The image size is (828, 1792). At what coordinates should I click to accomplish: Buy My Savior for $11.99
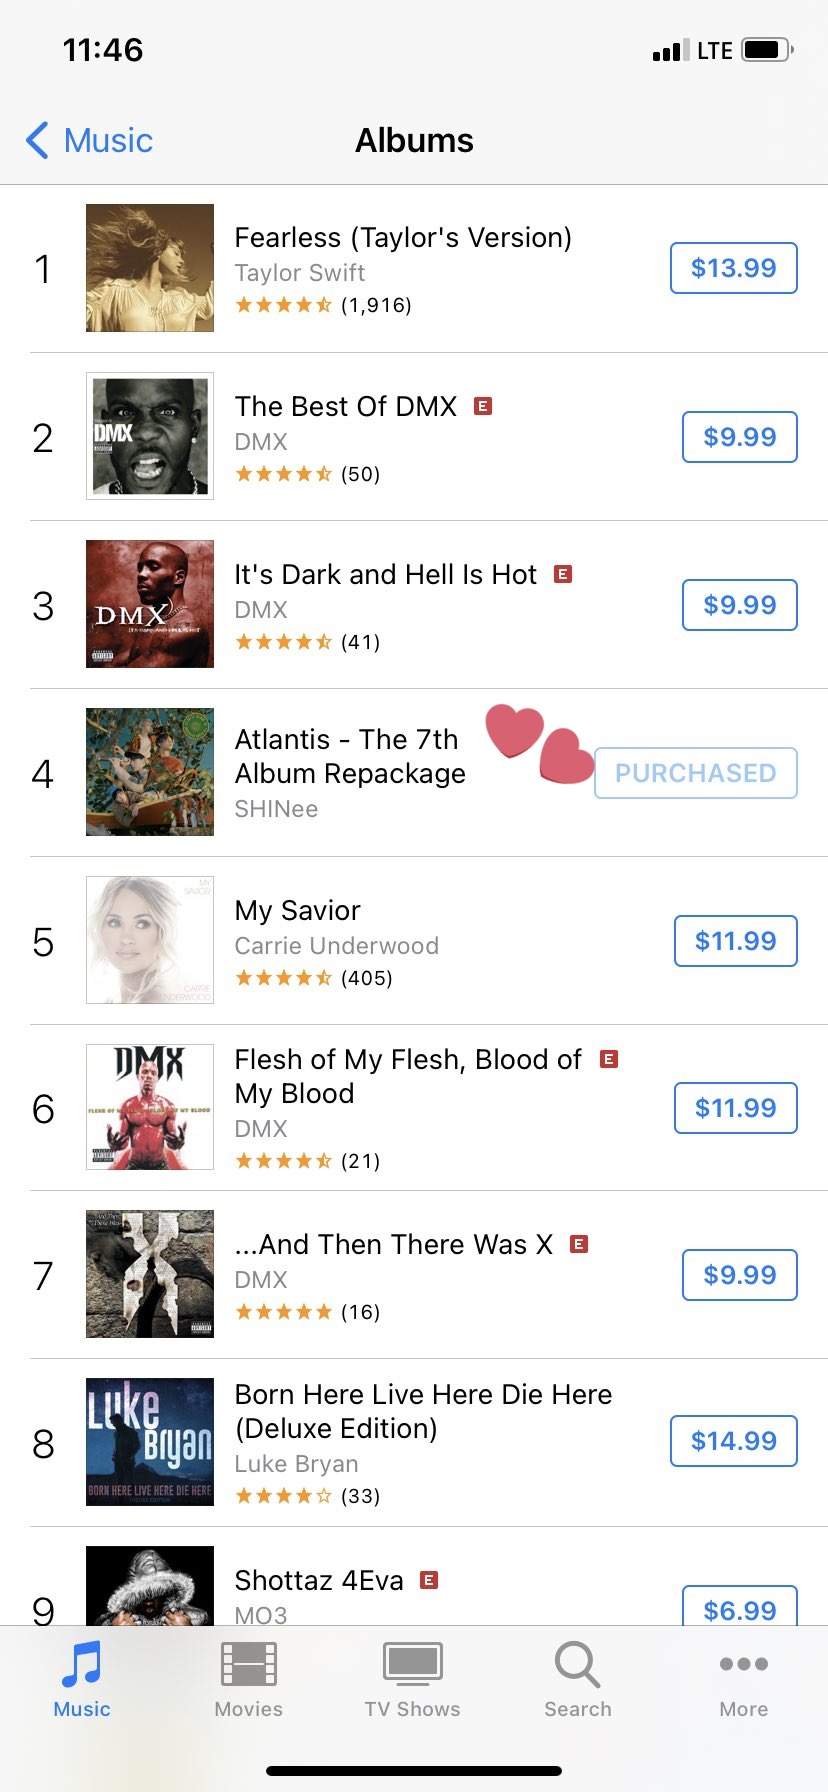pos(735,941)
